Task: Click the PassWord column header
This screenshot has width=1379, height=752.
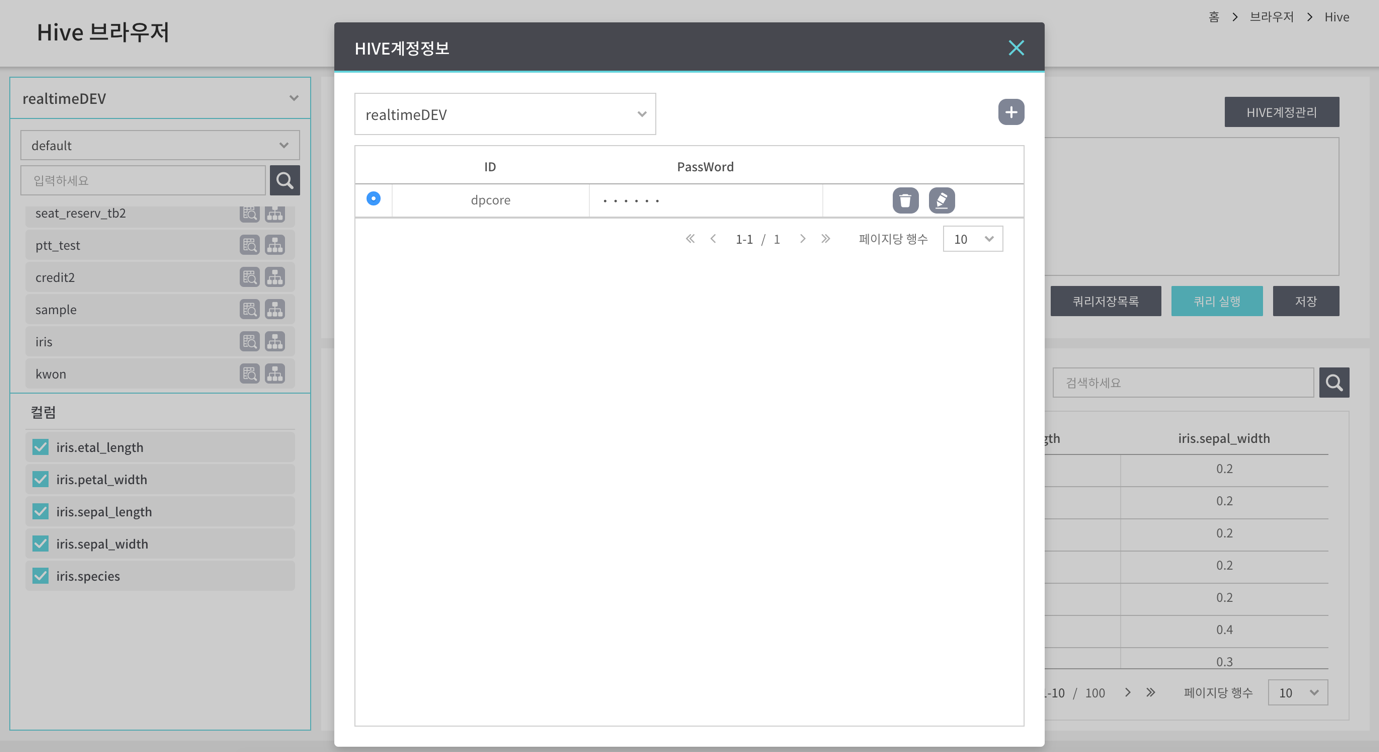Action: coord(705,166)
